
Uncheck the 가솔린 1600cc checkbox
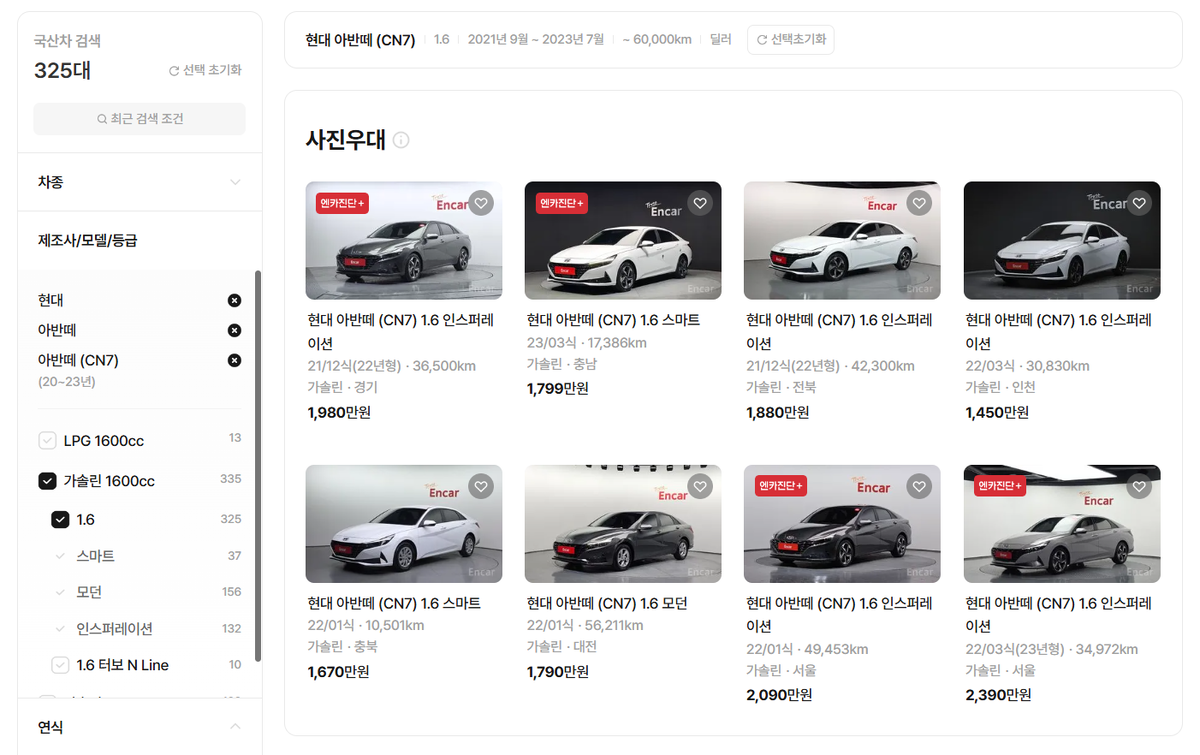pos(47,481)
